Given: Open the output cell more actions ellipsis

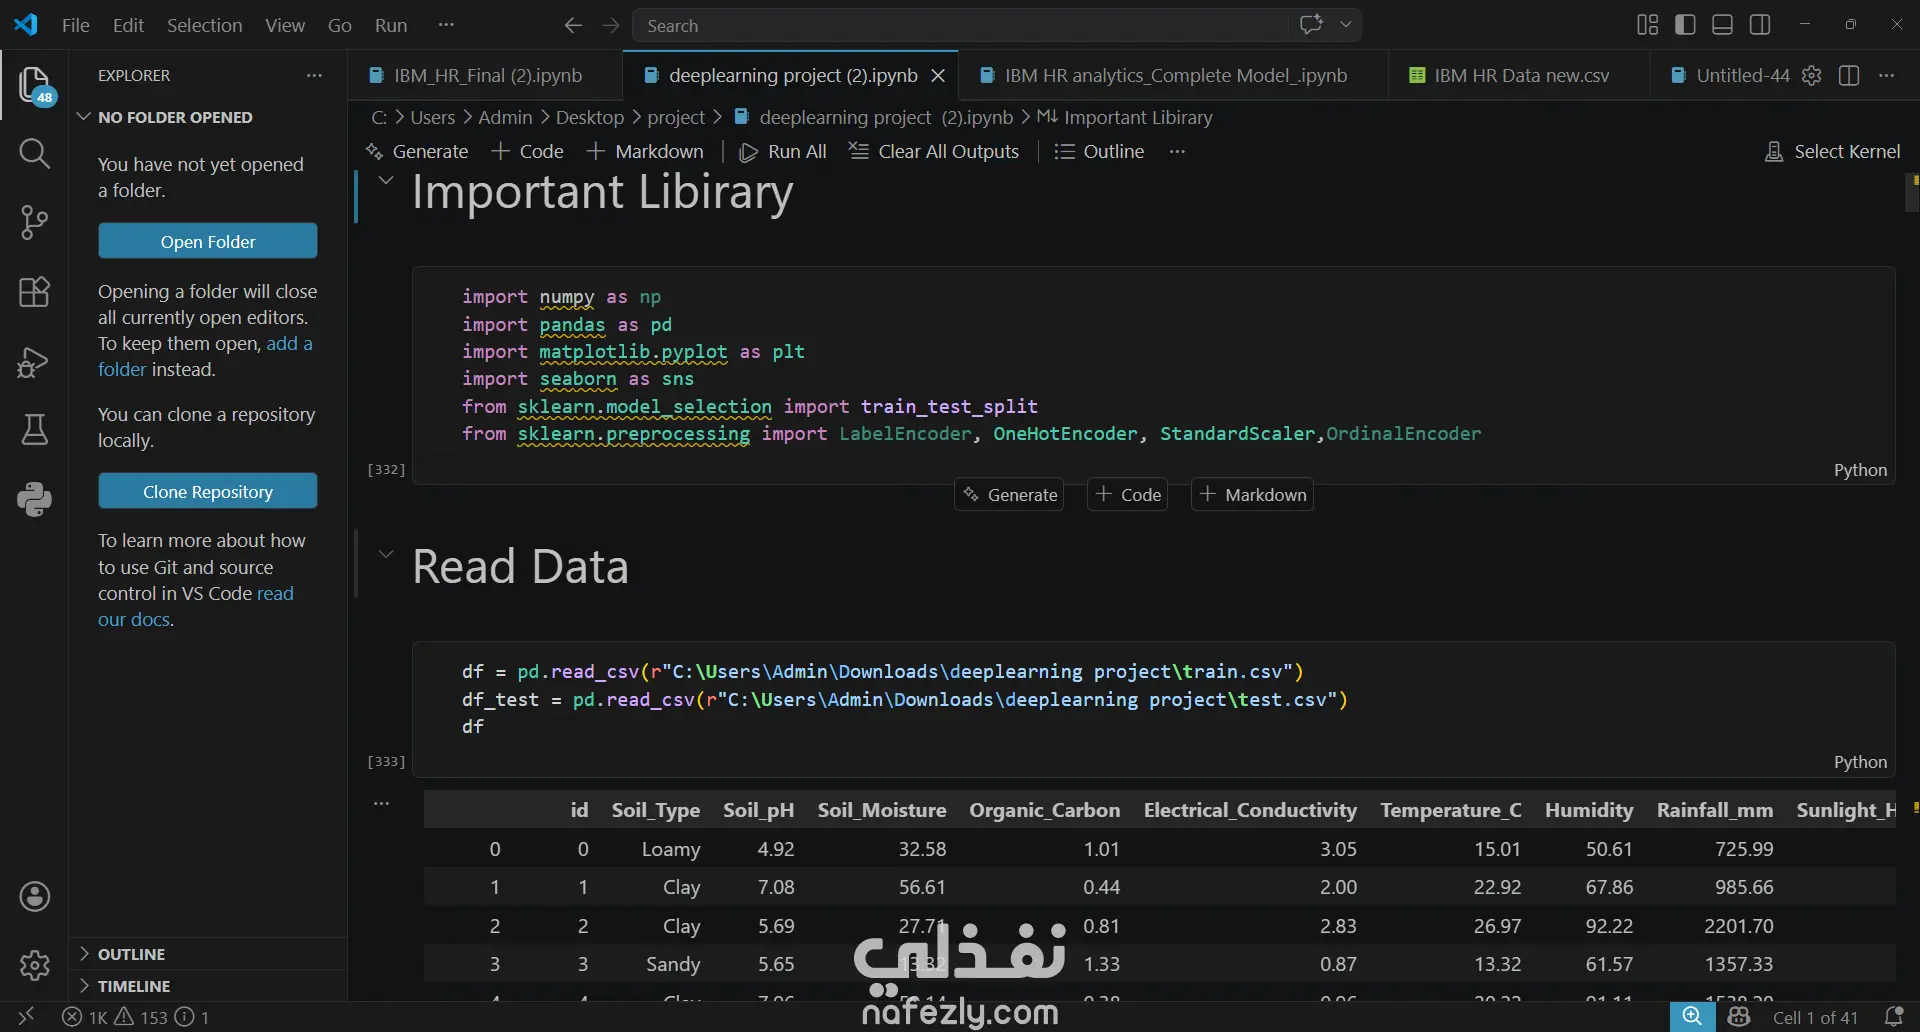Looking at the screenshot, I should (x=381, y=803).
